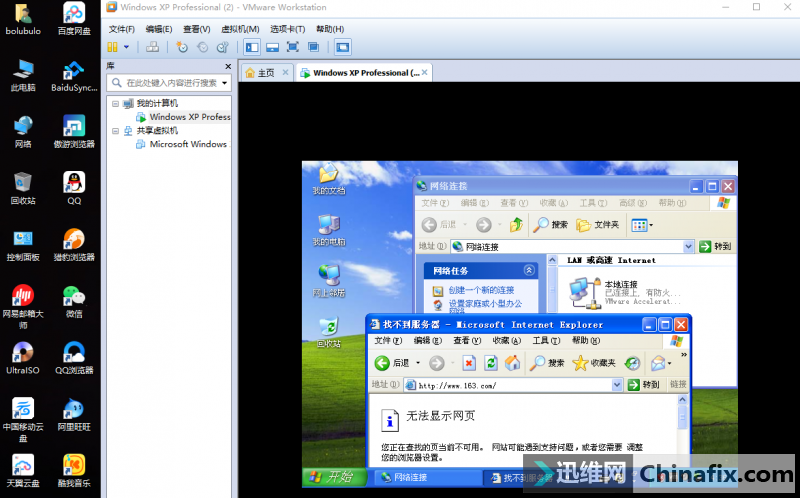The height and width of the screenshot is (498, 800).
Task: Click the IE 收藏夹 favorites button
Action: click(594, 363)
